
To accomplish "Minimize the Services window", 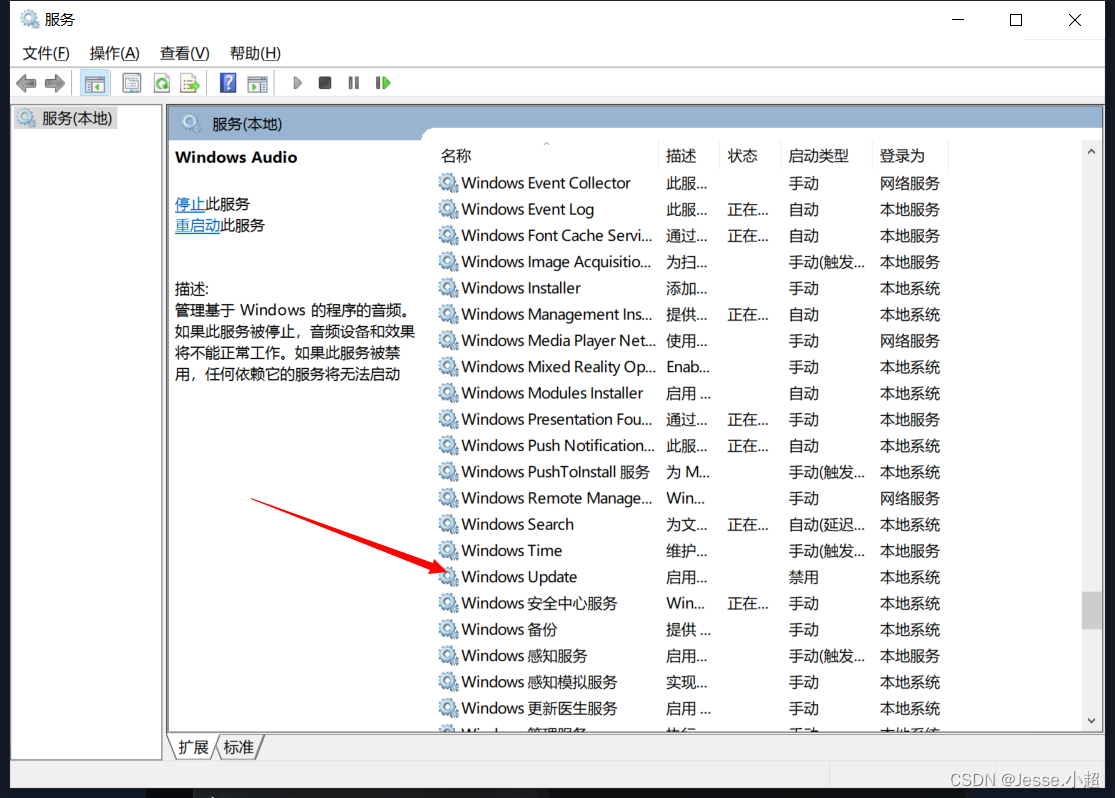I will [x=958, y=20].
